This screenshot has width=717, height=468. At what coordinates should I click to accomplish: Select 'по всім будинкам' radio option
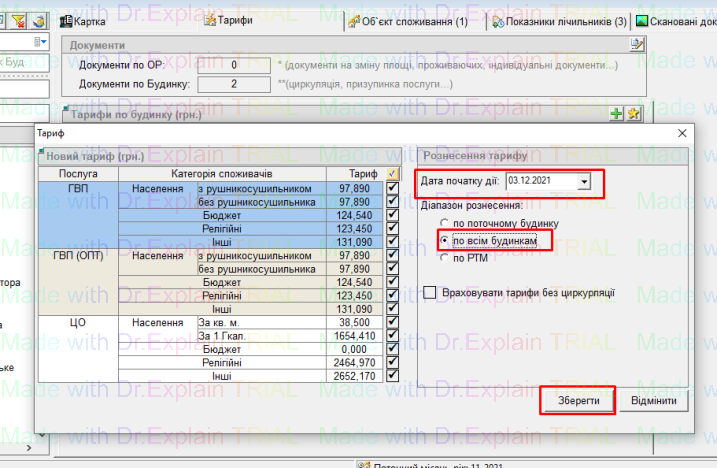(x=444, y=242)
